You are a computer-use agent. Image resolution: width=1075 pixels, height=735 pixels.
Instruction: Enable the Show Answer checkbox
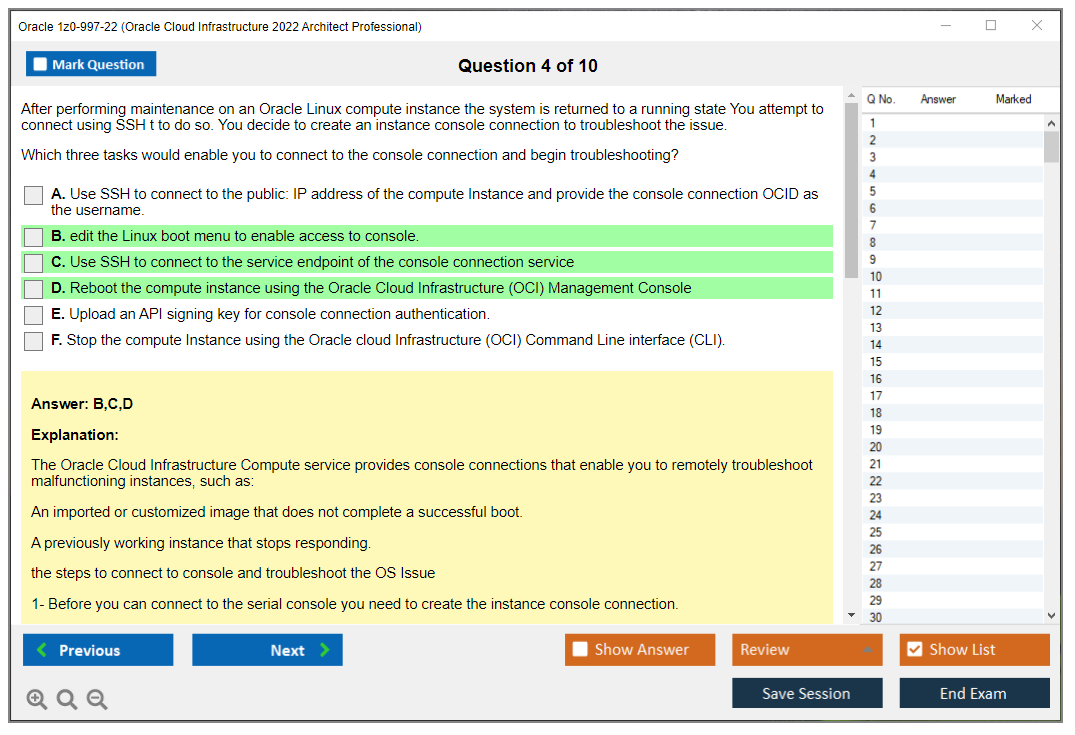click(580, 650)
